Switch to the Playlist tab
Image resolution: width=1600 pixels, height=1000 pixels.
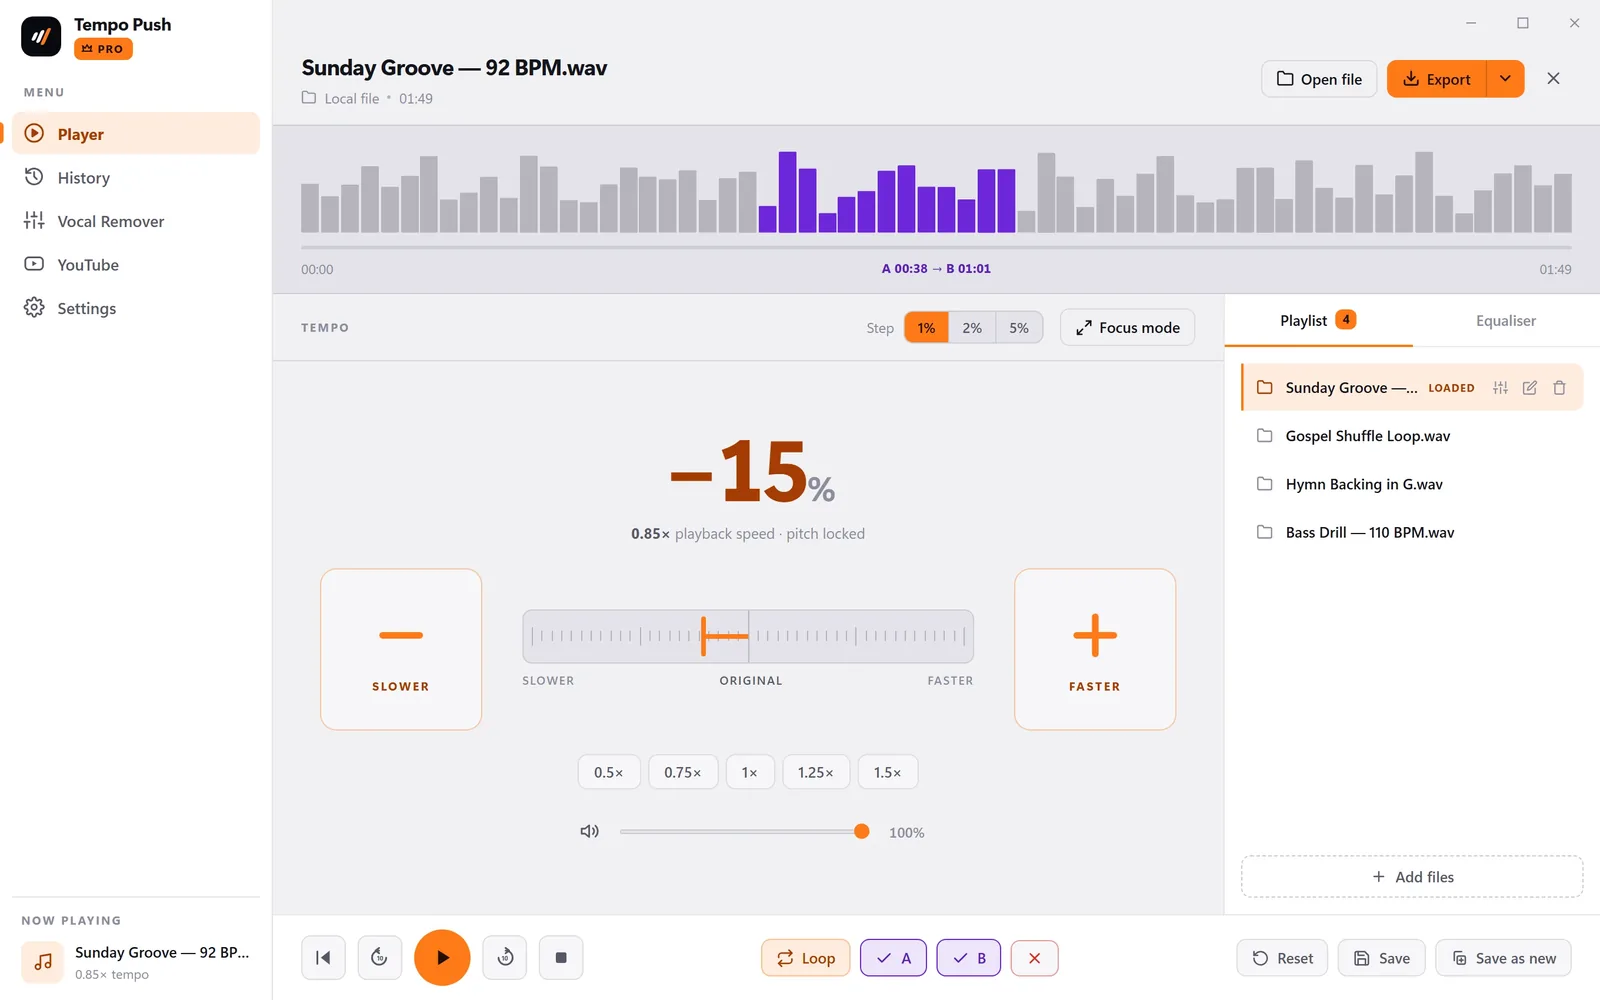[x=1318, y=320]
